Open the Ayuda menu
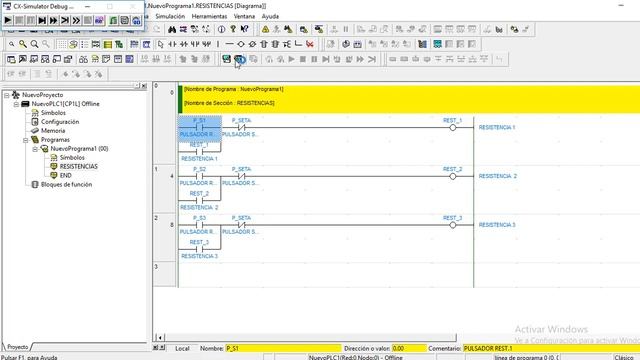The image size is (640, 360). click(x=270, y=16)
